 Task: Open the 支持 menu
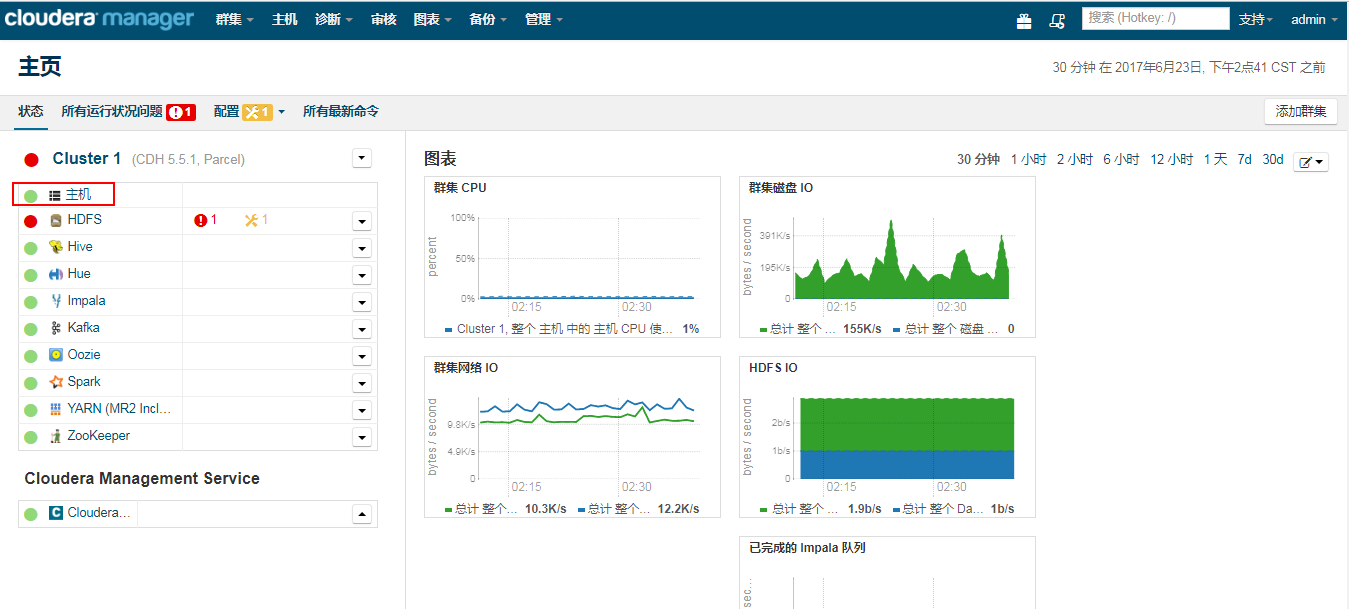(x=1256, y=20)
